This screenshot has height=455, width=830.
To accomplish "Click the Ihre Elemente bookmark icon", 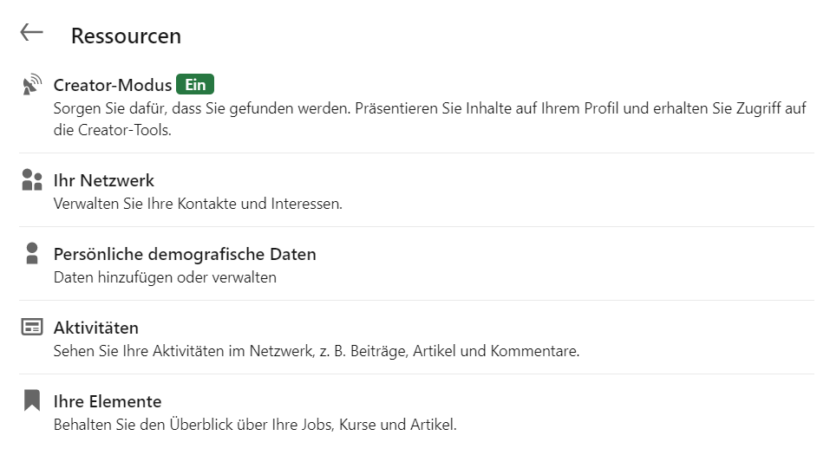I will coord(30,402).
